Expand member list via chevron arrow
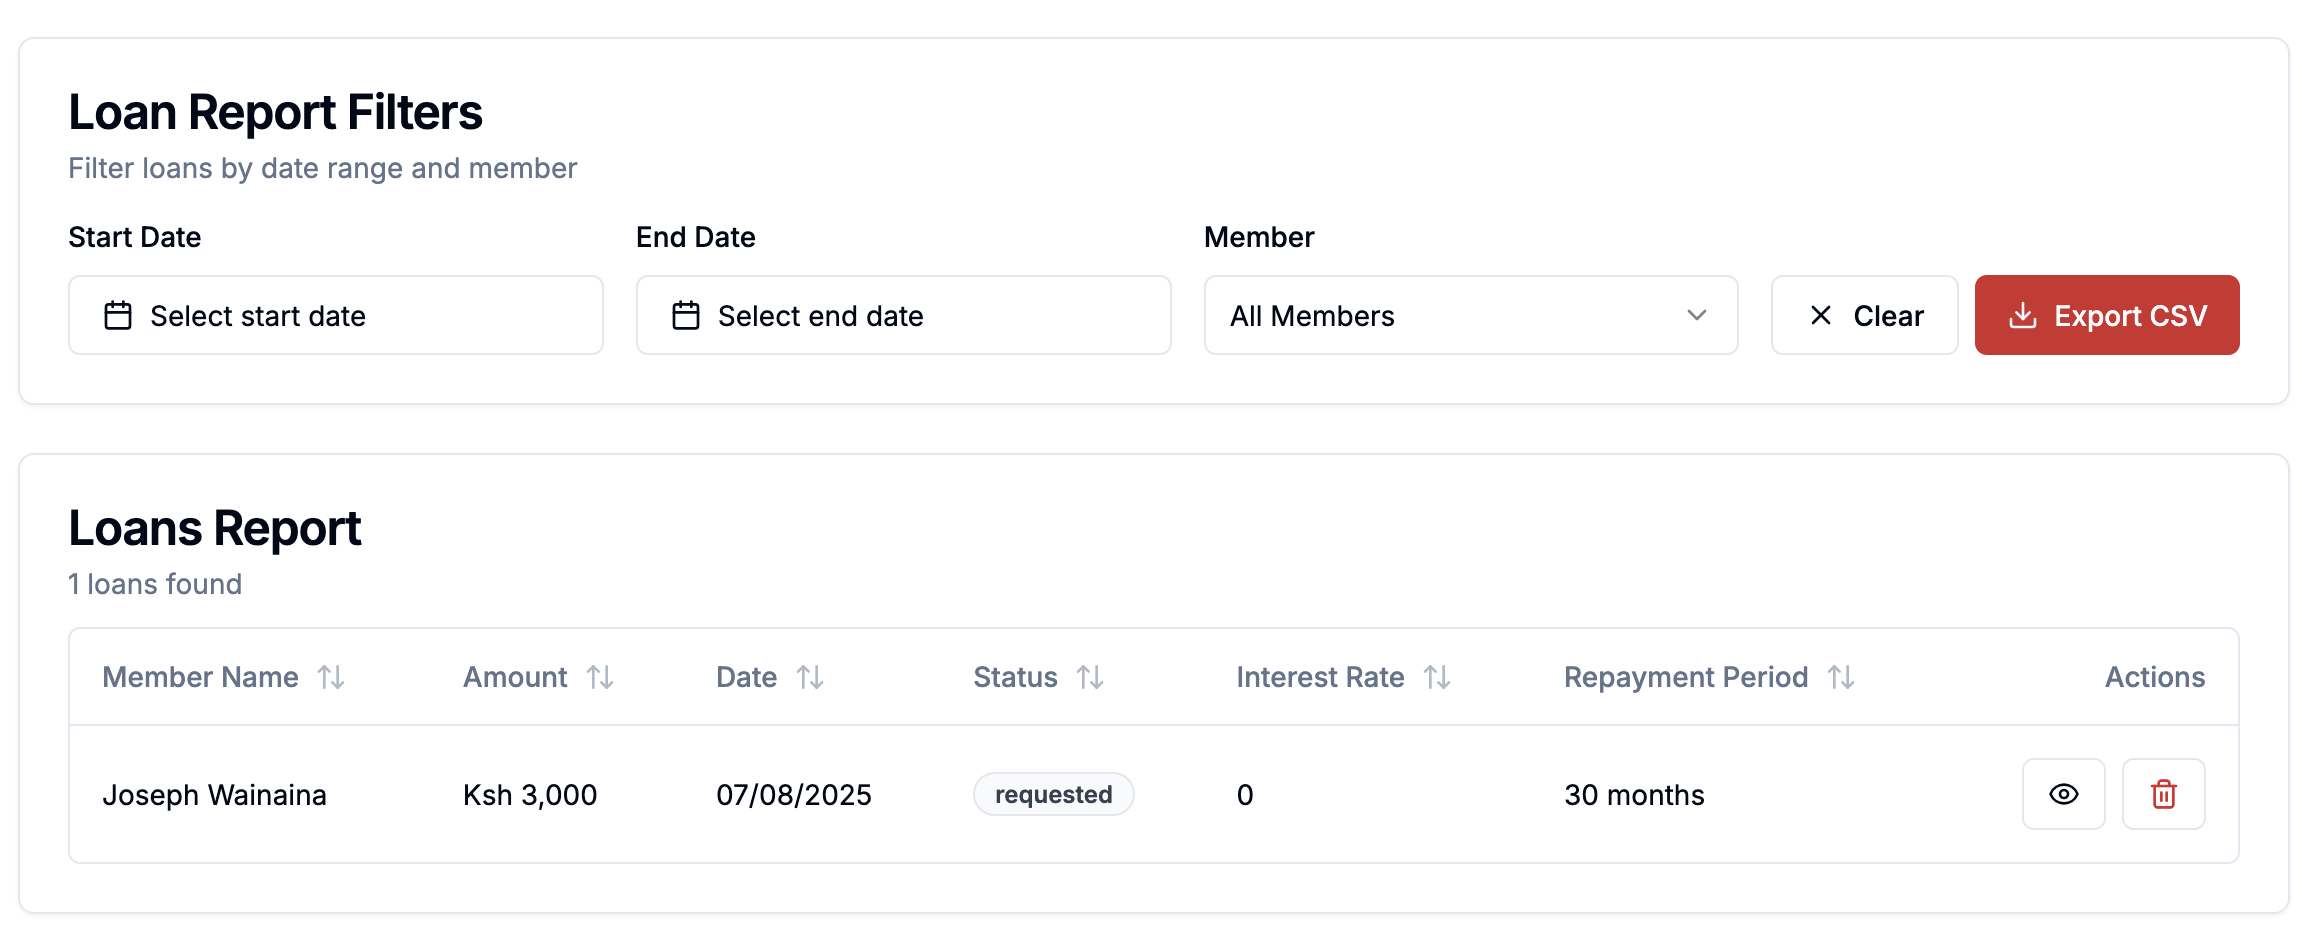This screenshot has width=2302, height=944. pyautogui.click(x=1696, y=316)
